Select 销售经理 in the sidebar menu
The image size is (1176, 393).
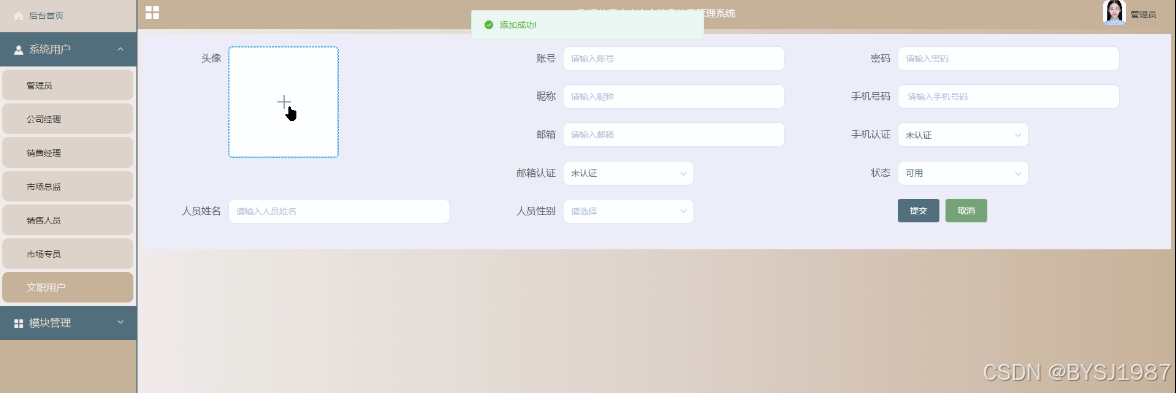point(68,153)
